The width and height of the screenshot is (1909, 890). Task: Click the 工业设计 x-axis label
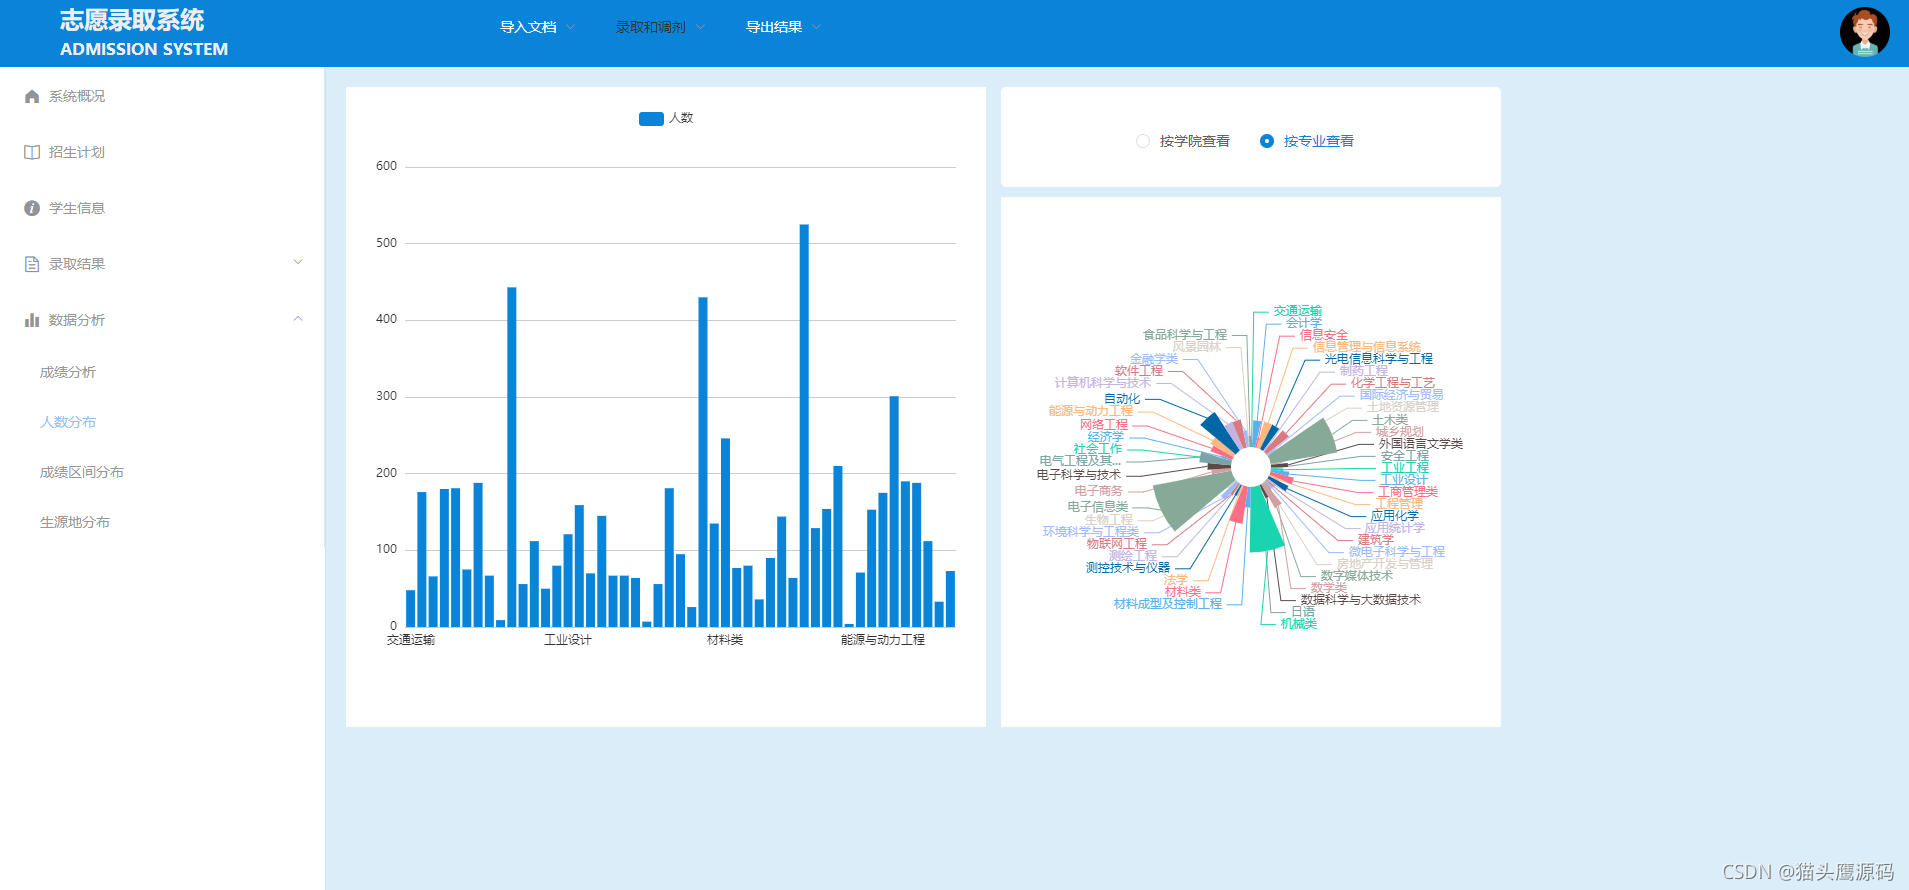[568, 640]
